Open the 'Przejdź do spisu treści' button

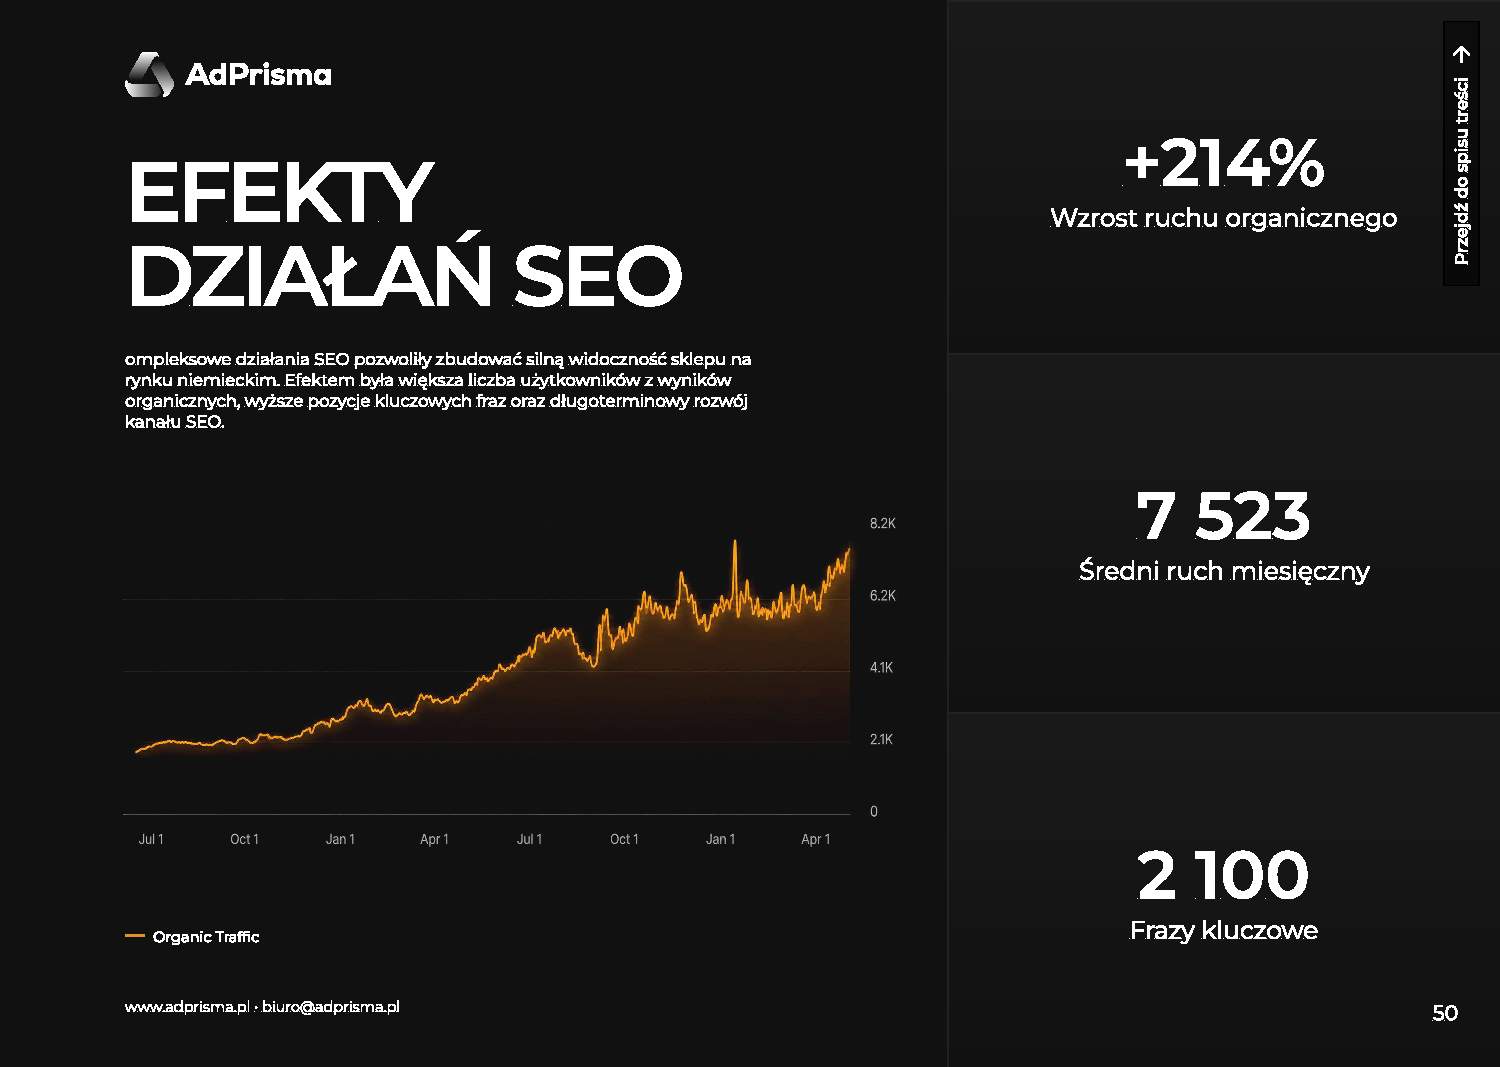[x=1461, y=153]
